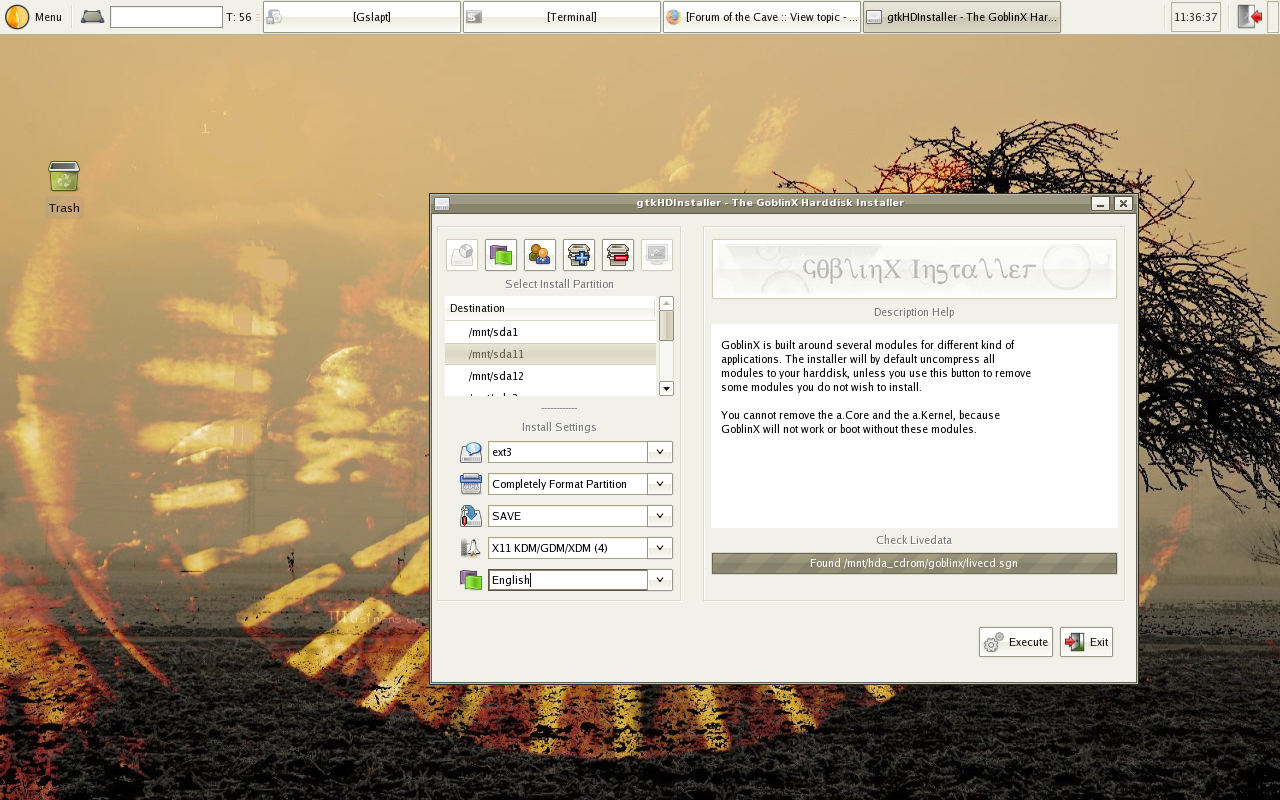
Task: Click the language flags toolbar button
Action: point(501,255)
